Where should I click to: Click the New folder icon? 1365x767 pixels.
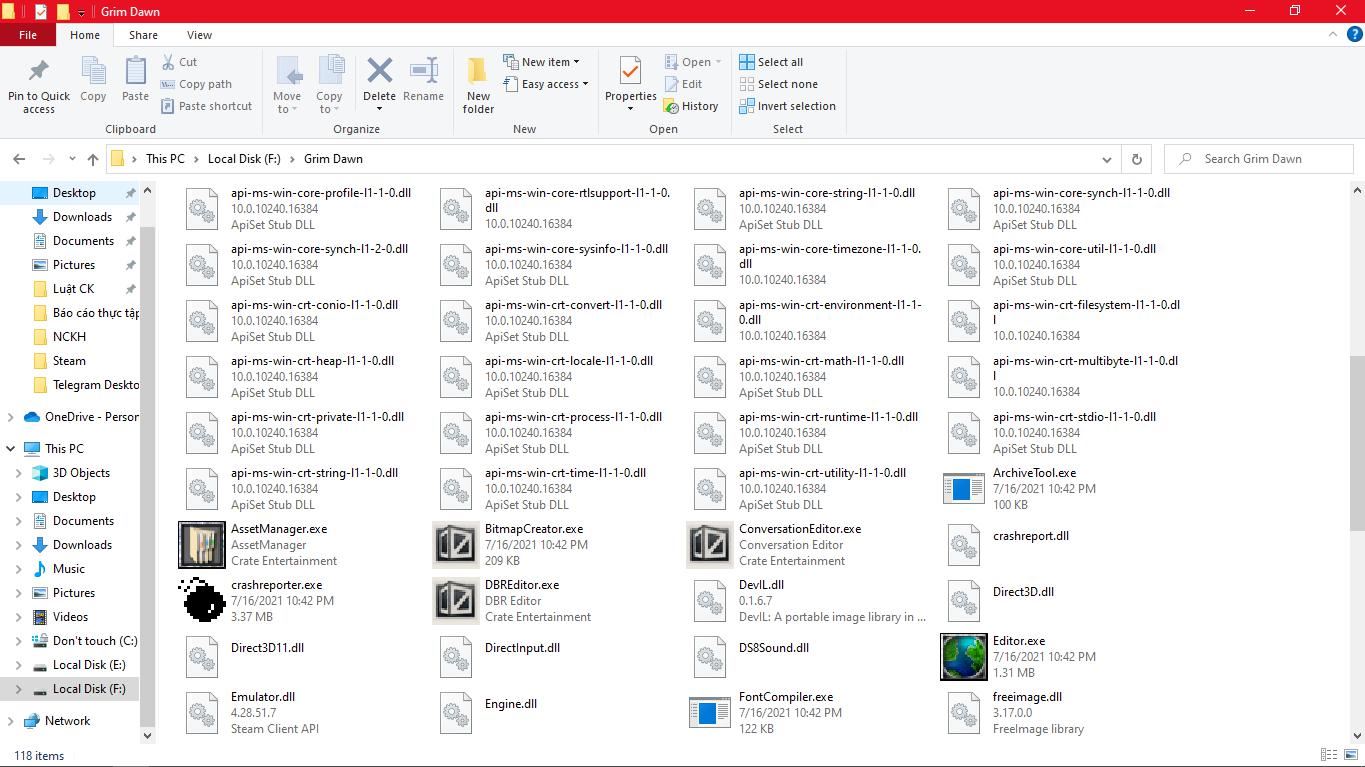478,72
